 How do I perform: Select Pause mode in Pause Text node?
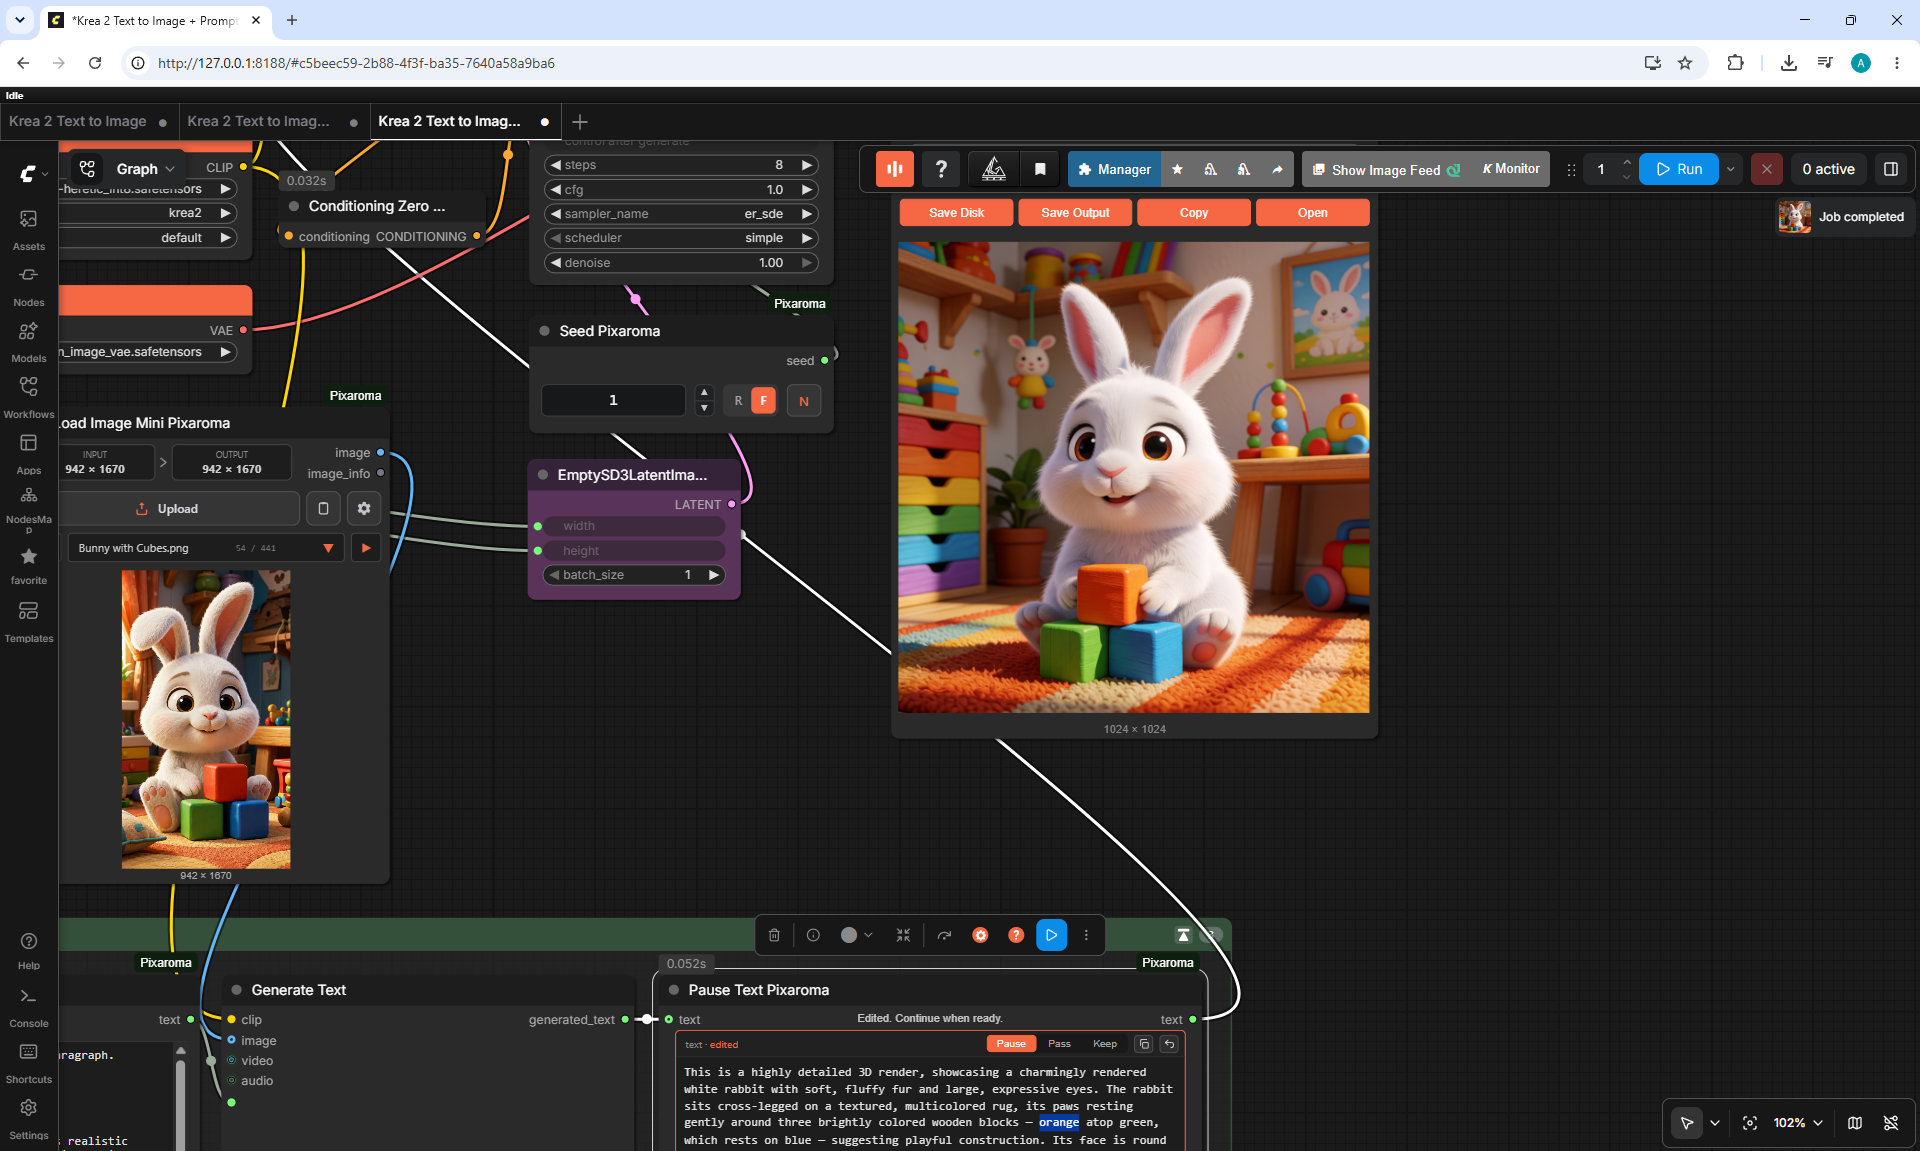1011,1044
